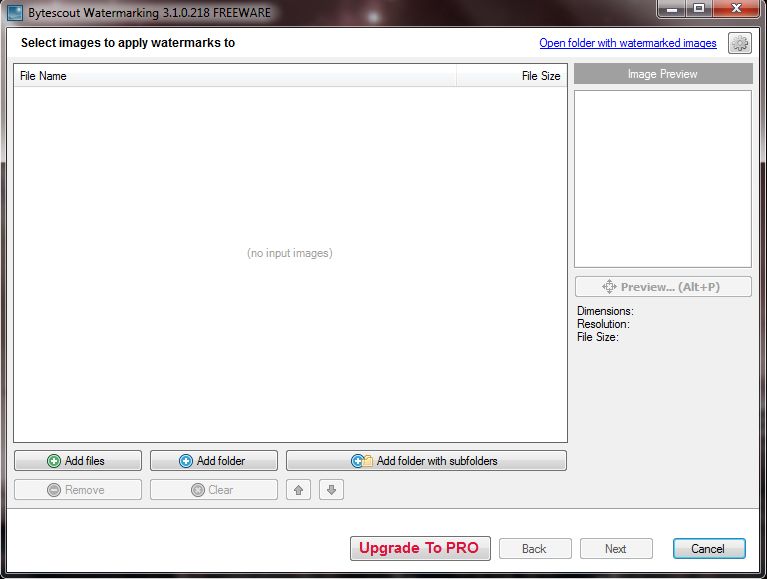Sort by the File Size column header

click(512, 76)
